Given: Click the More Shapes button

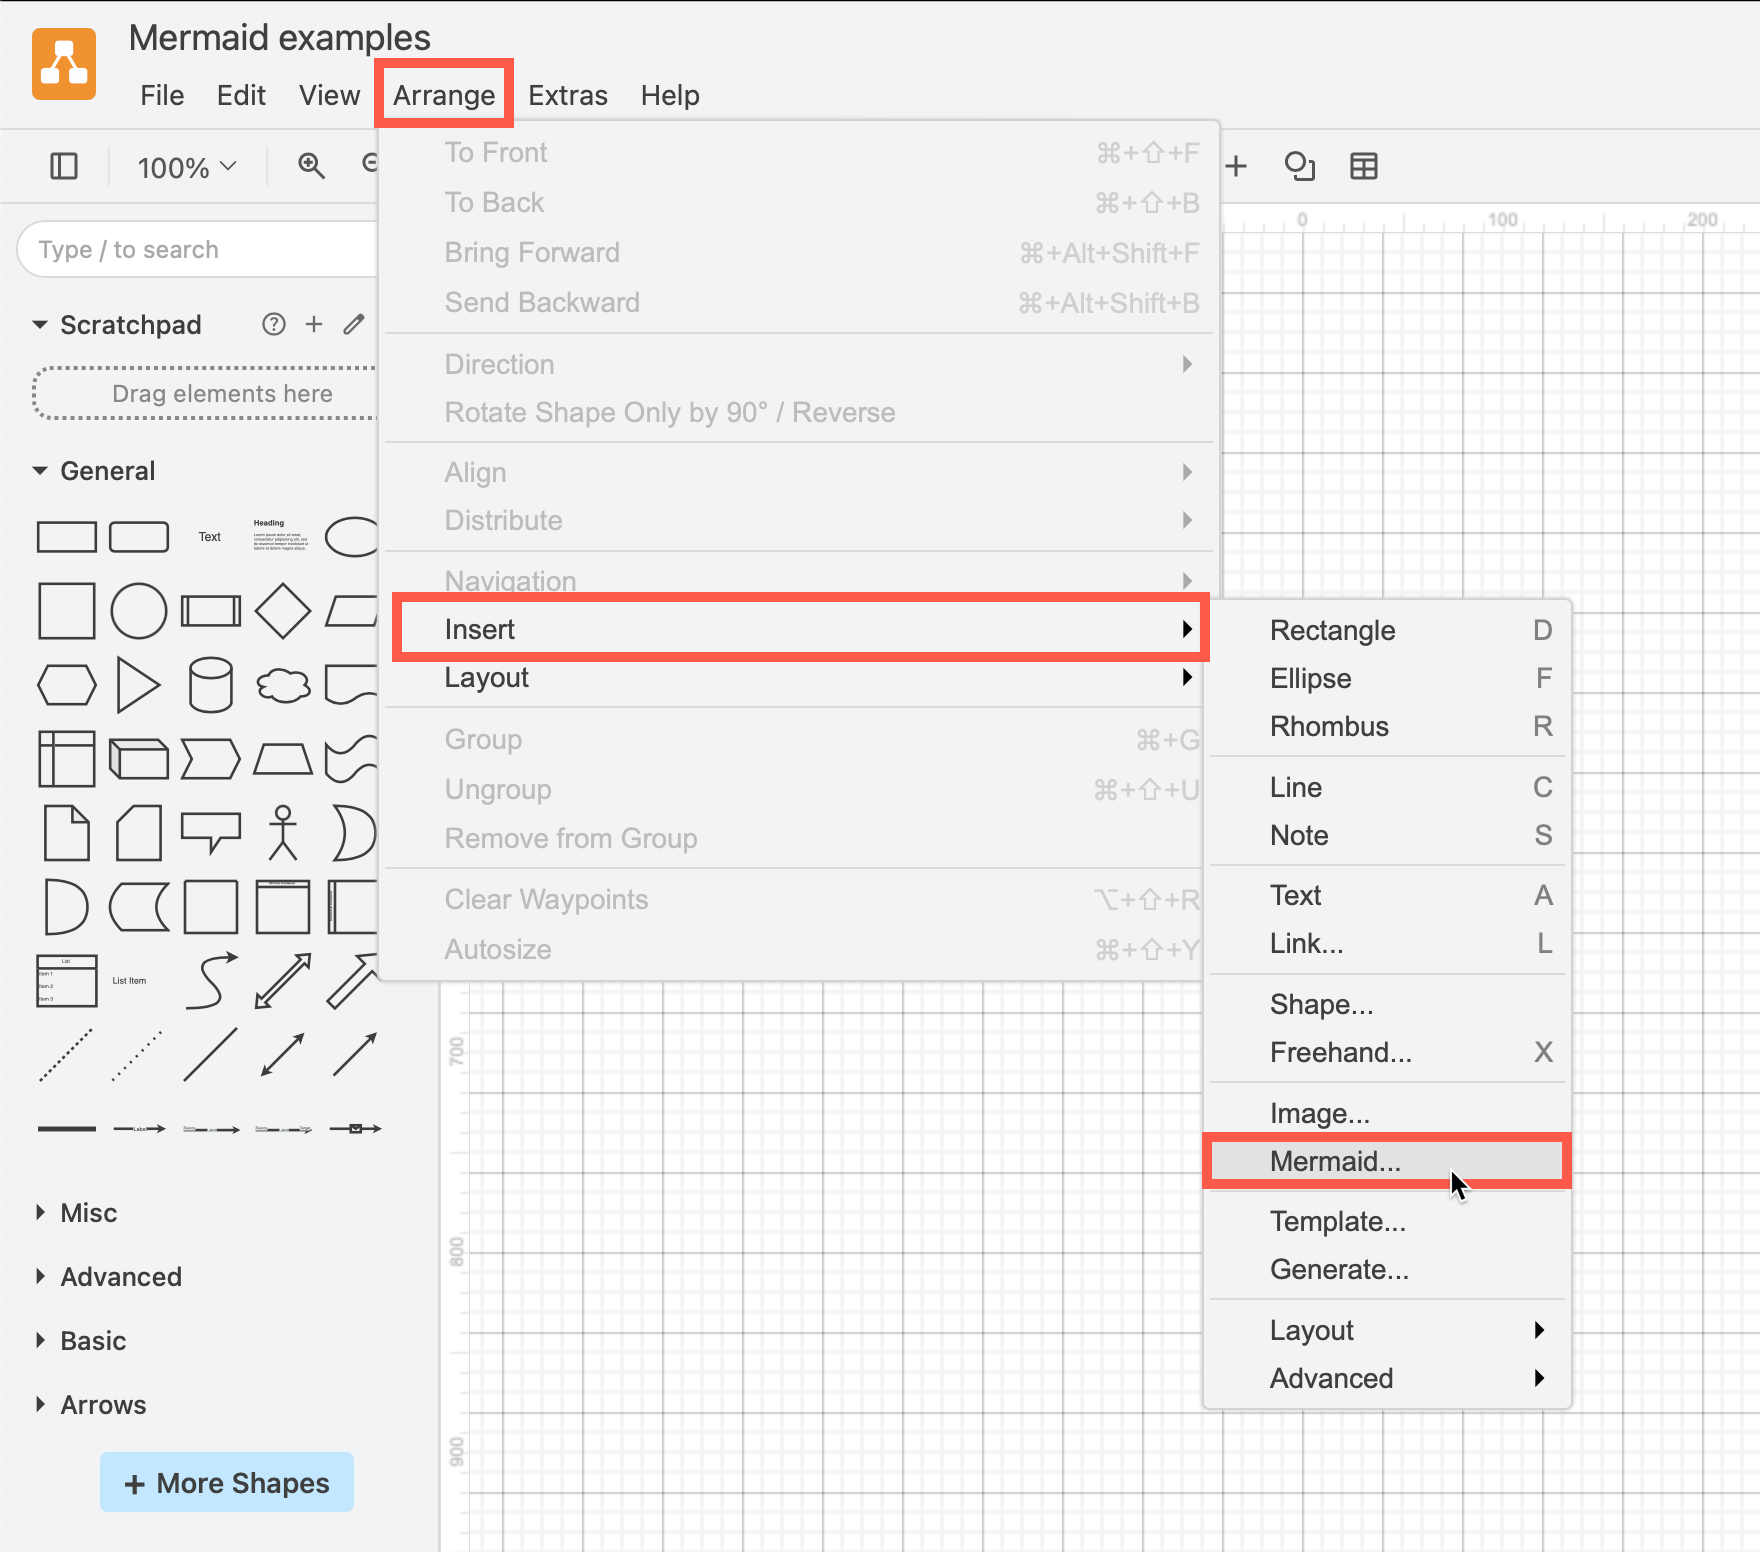Looking at the screenshot, I should click(226, 1482).
